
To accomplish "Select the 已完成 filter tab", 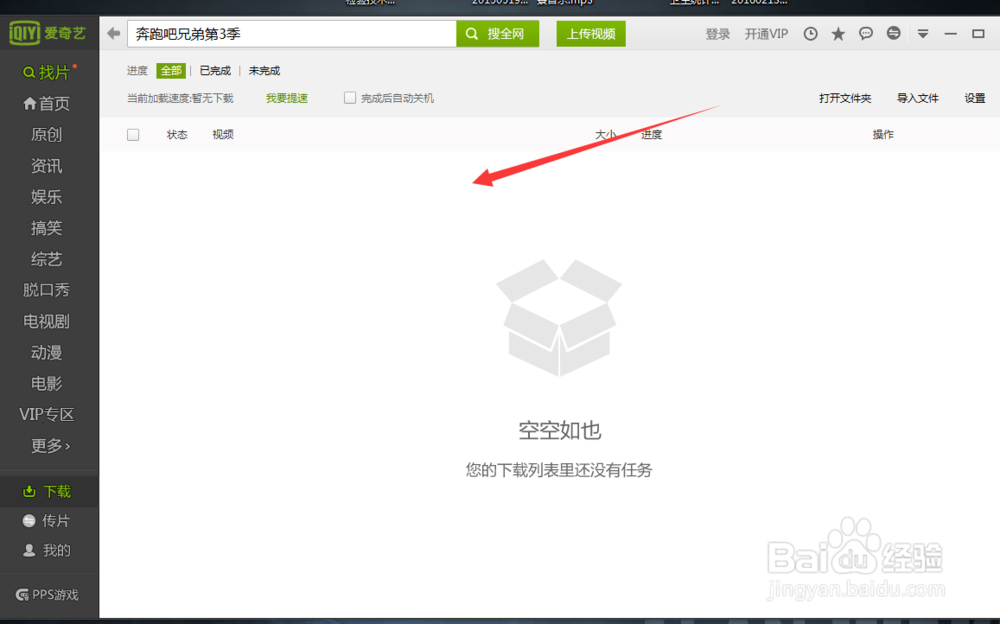I will 215,70.
